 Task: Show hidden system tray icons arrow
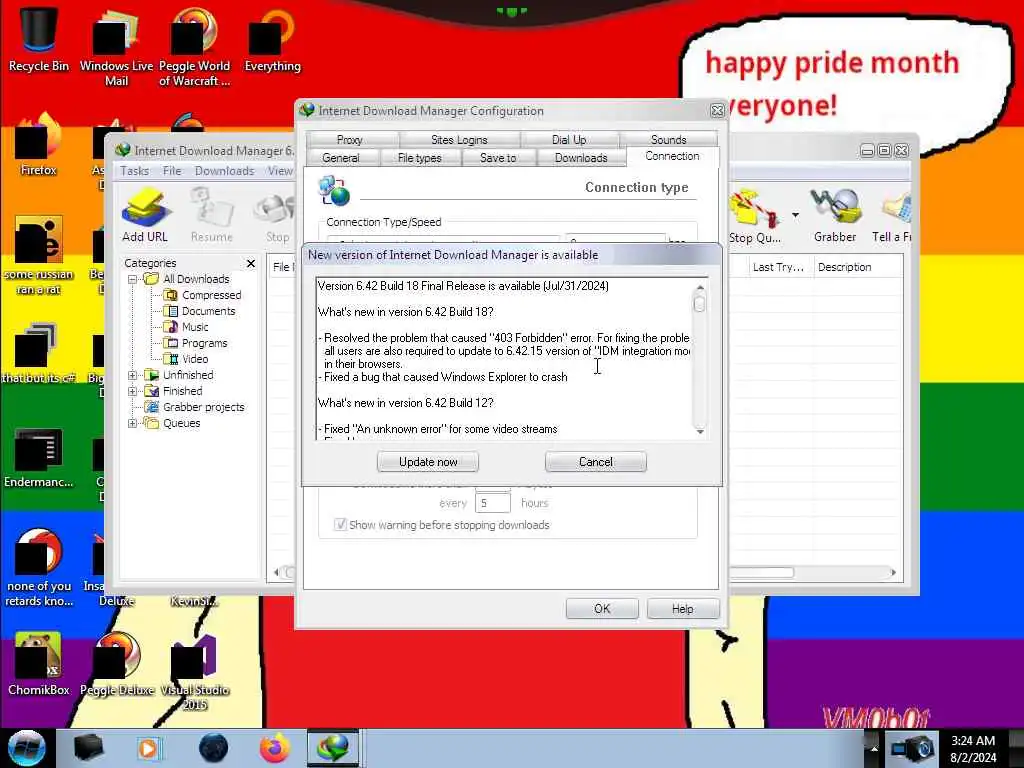tap(874, 748)
